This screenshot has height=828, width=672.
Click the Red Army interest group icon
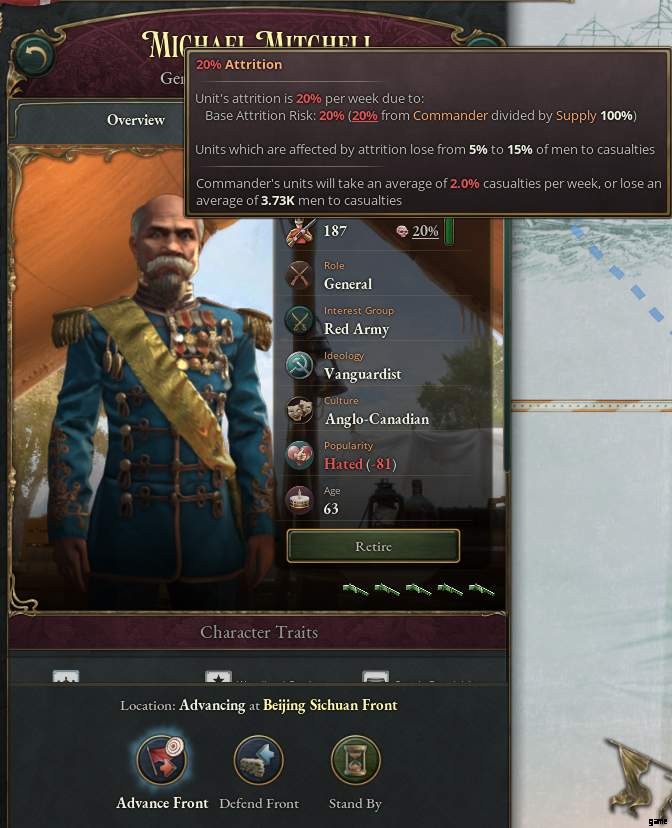tap(299, 320)
